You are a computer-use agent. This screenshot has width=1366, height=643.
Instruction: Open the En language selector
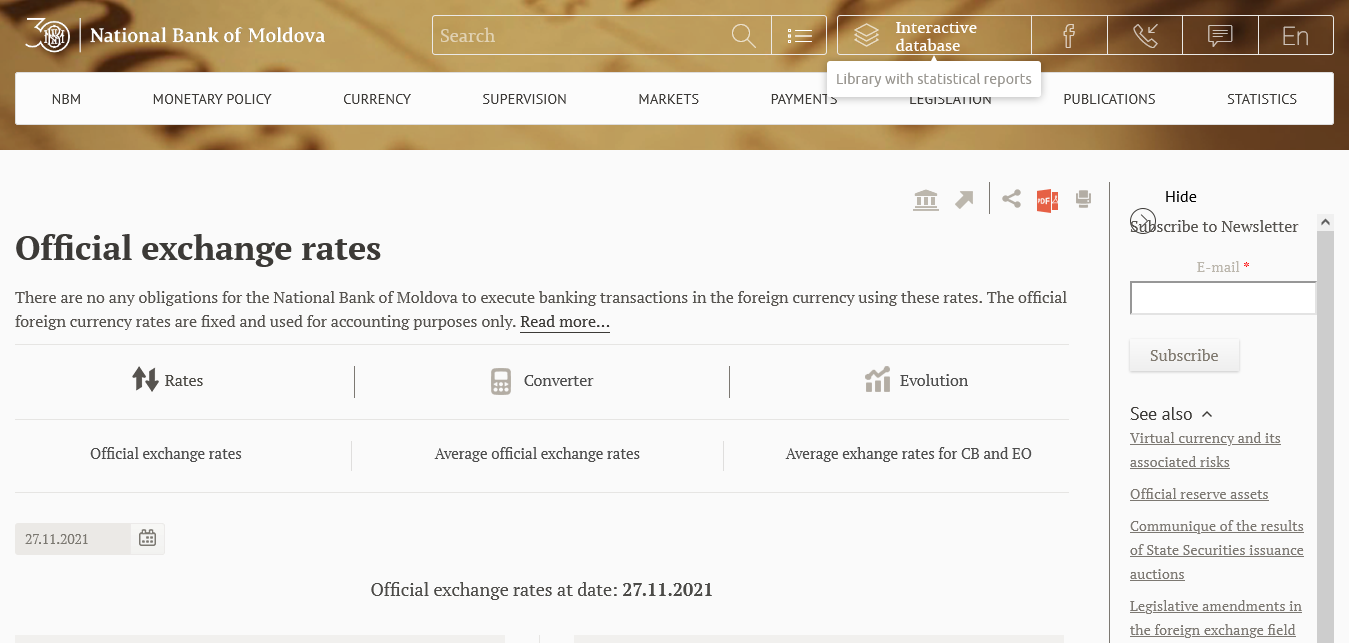[x=1295, y=36]
